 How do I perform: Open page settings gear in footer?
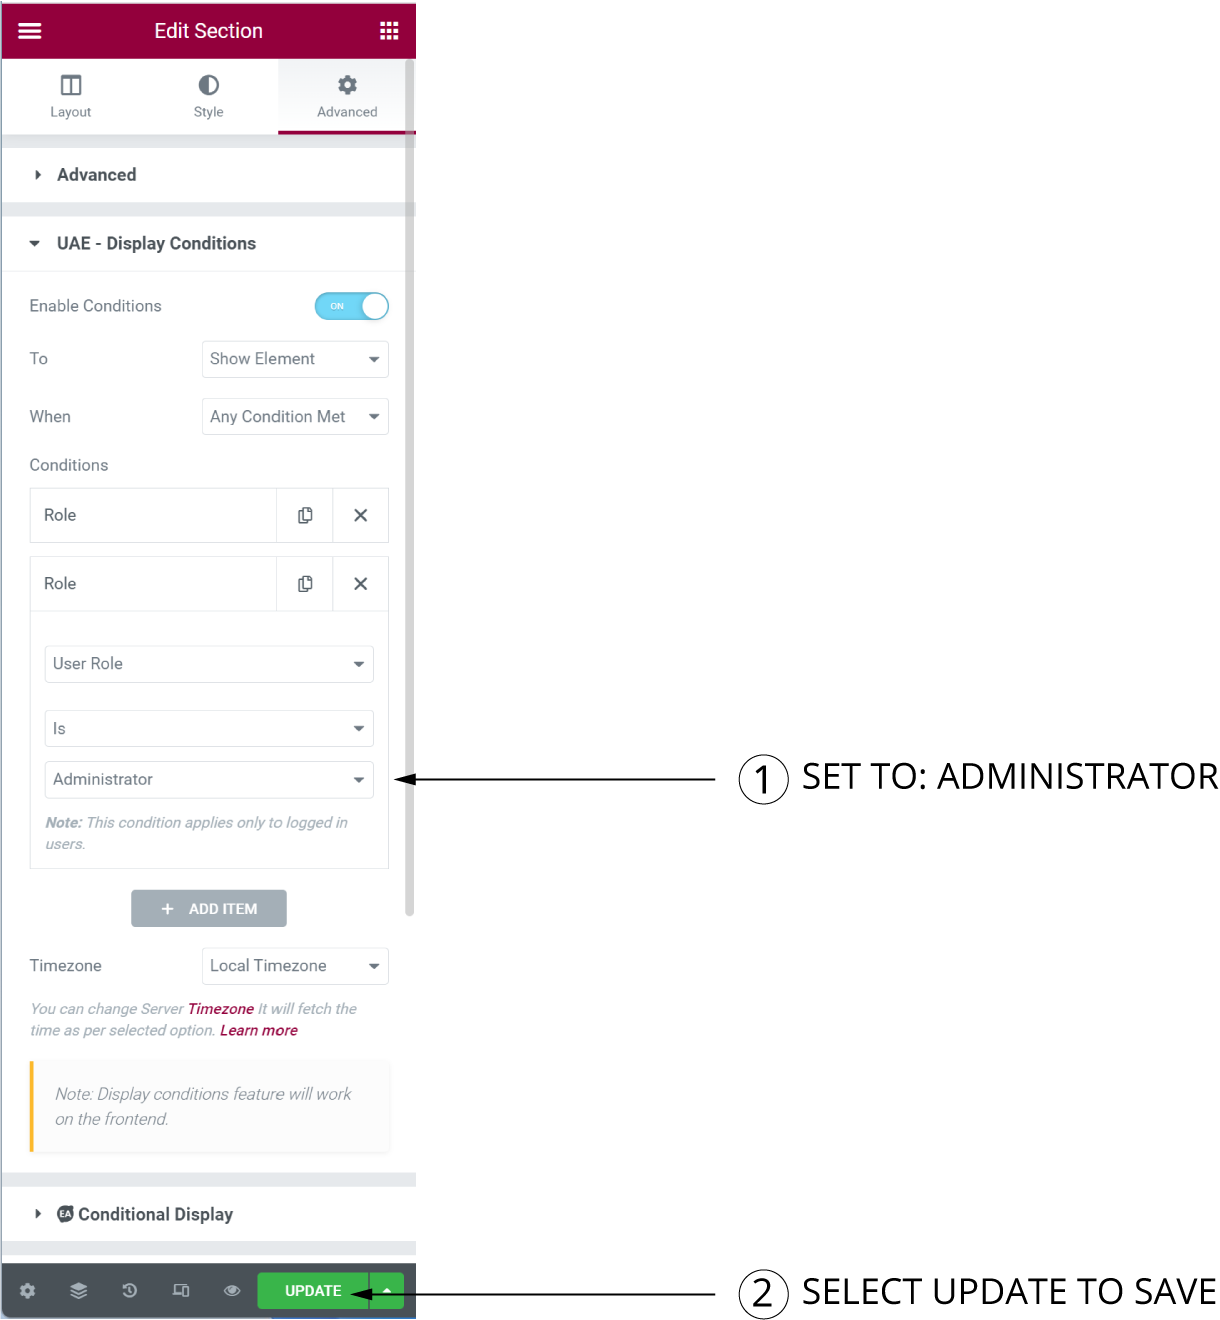(x=28, y=1291)
